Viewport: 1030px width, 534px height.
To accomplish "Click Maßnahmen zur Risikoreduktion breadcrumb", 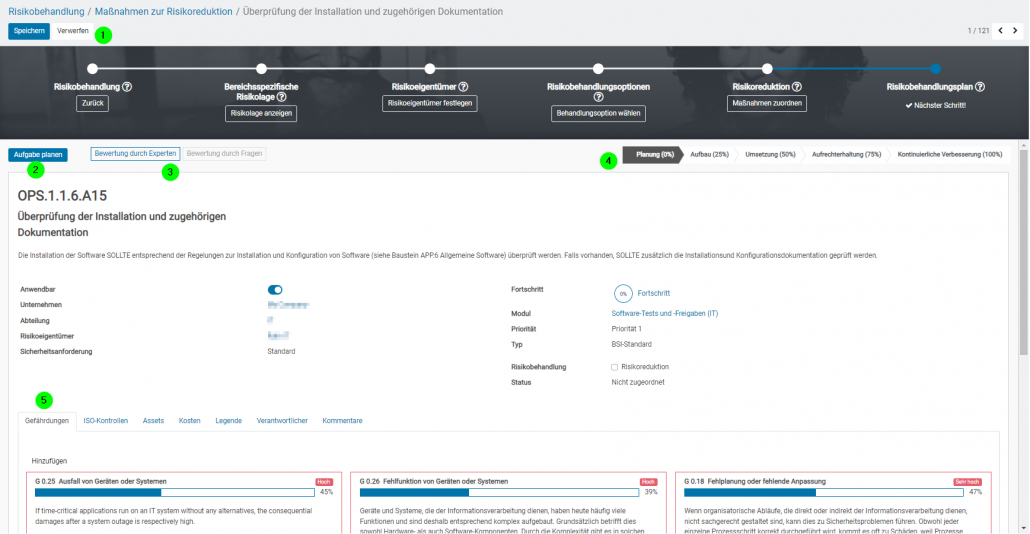I will (163, 11).
